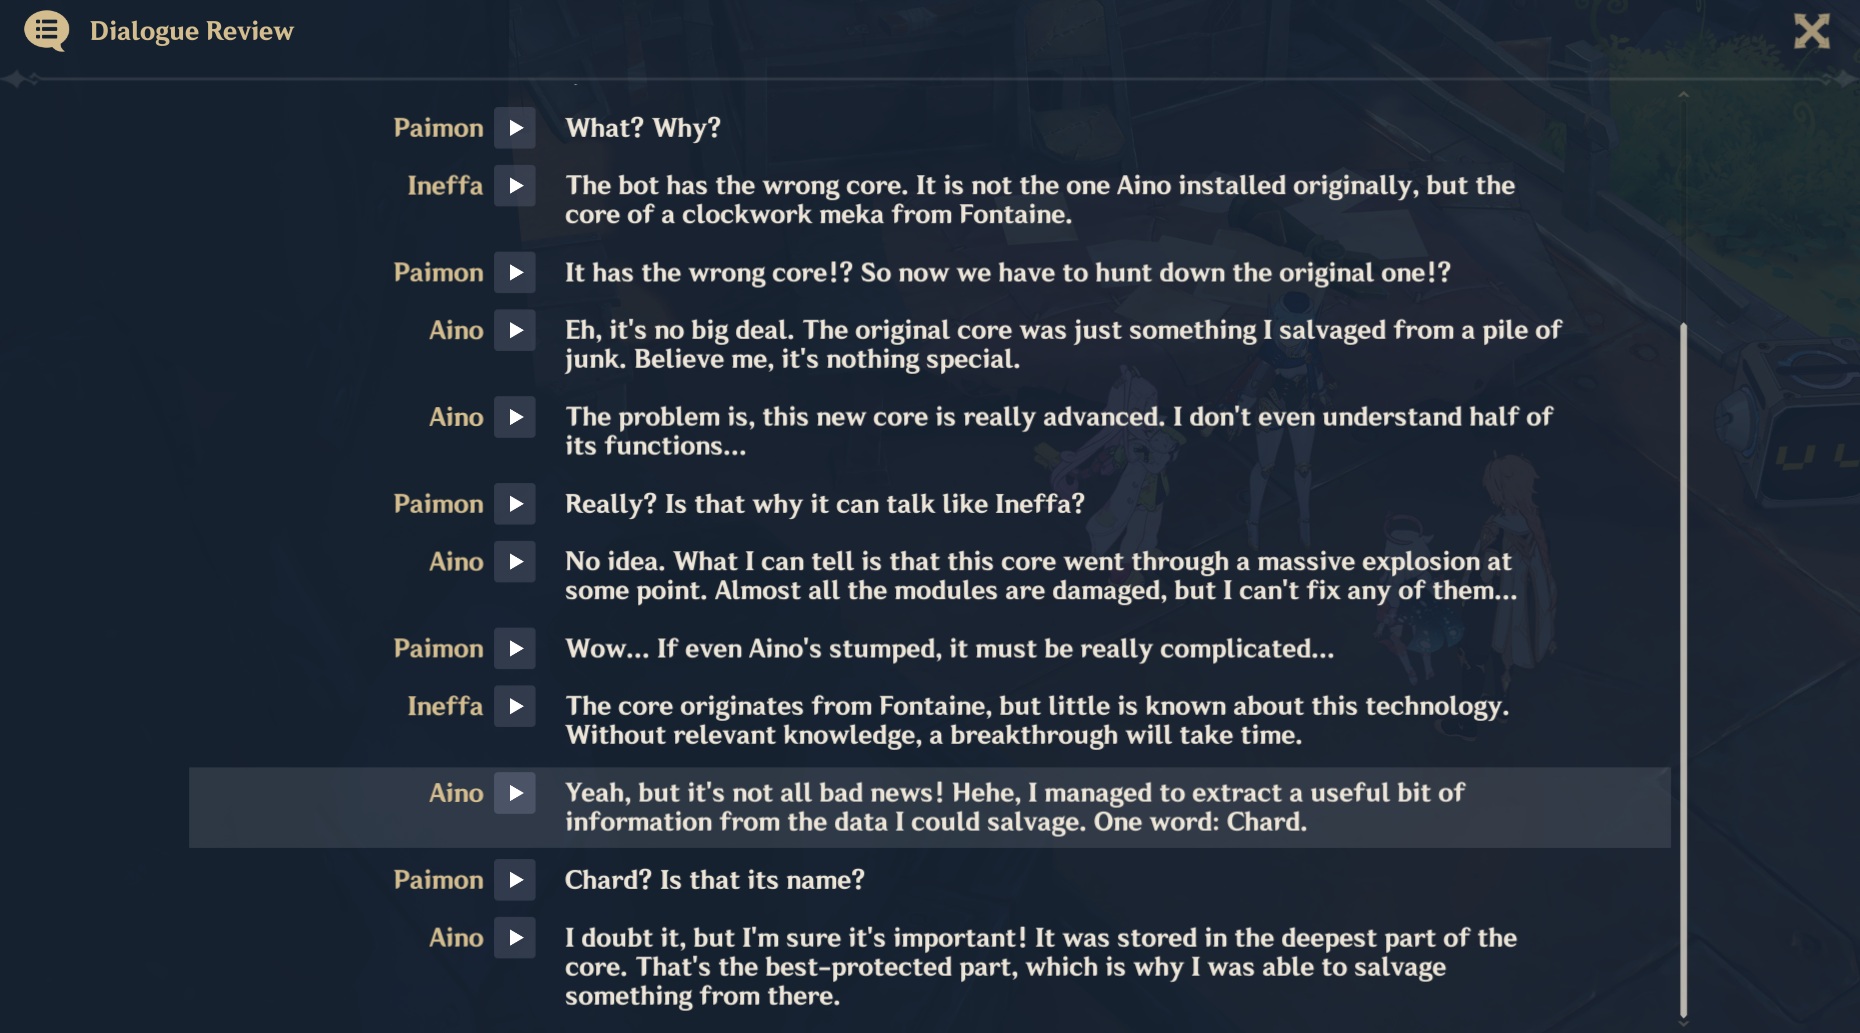
Task: Close the Dialogue Review window
Action: coord(1811,31)
